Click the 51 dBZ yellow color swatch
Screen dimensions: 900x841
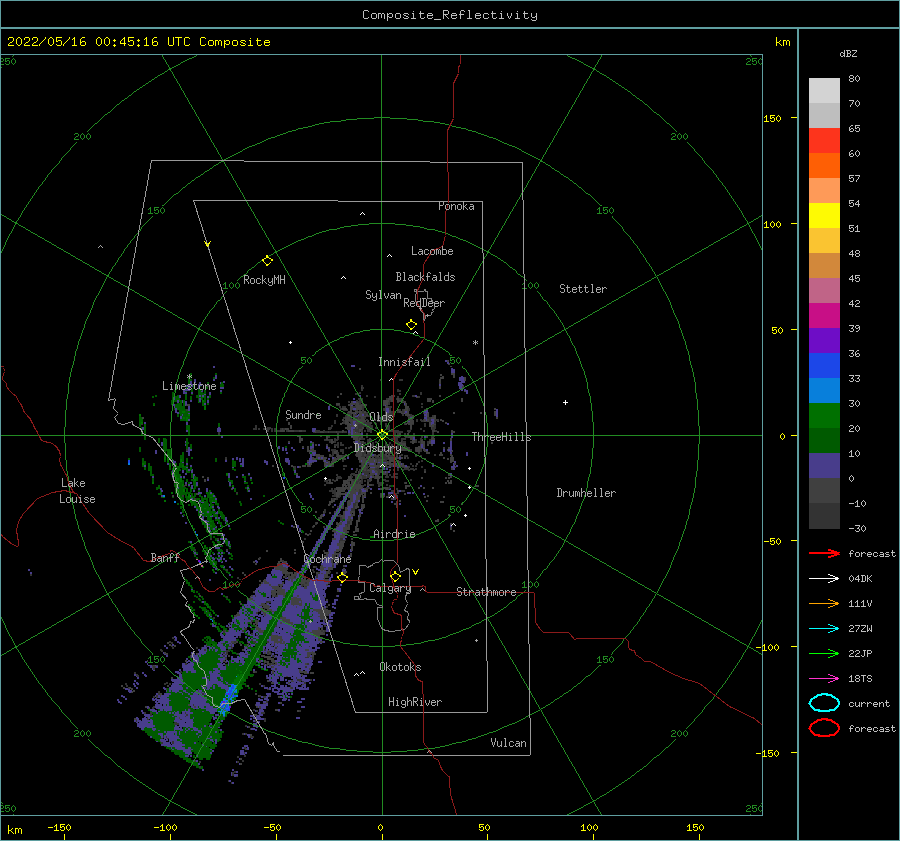click(x=824, y=215)
